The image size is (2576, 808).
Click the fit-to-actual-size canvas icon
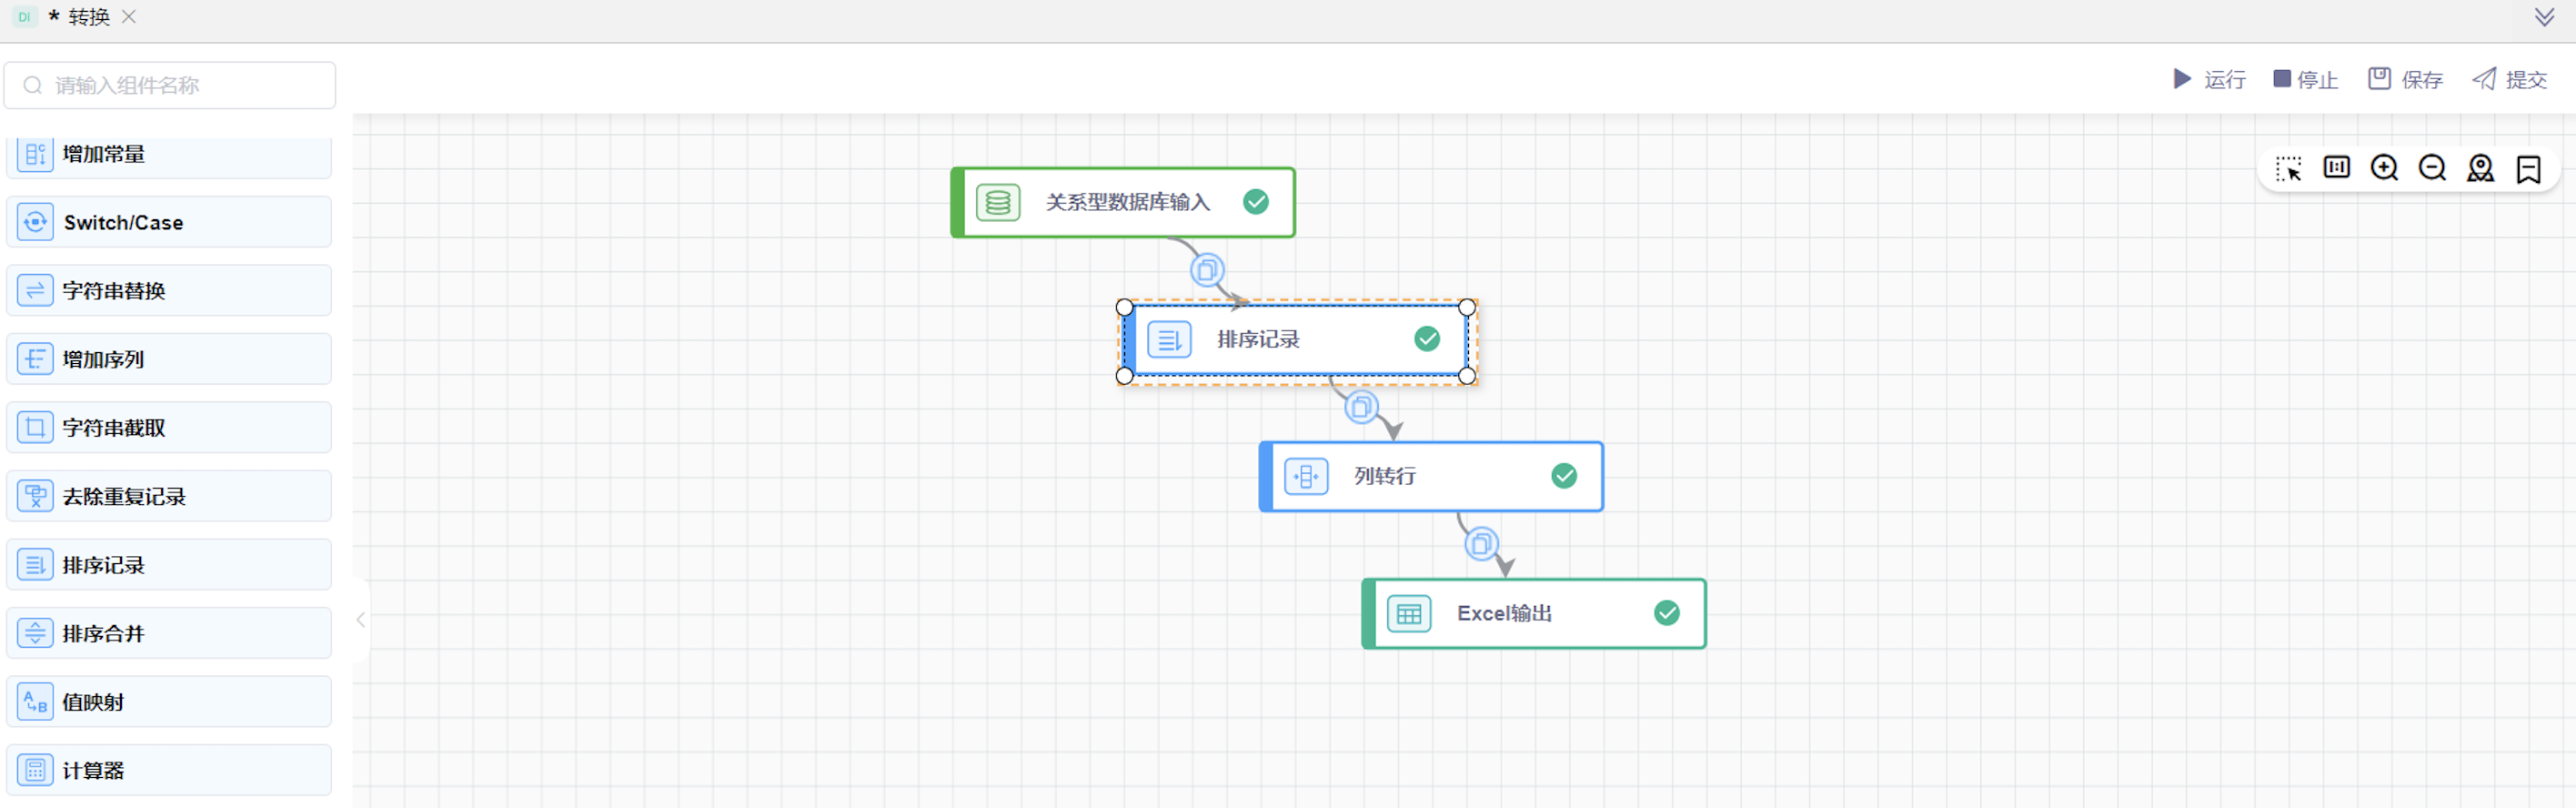click(2336, 168)
